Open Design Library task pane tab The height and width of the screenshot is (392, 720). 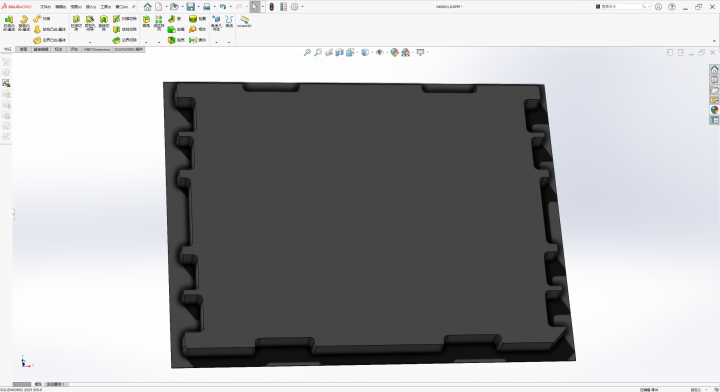click(714, 80)
